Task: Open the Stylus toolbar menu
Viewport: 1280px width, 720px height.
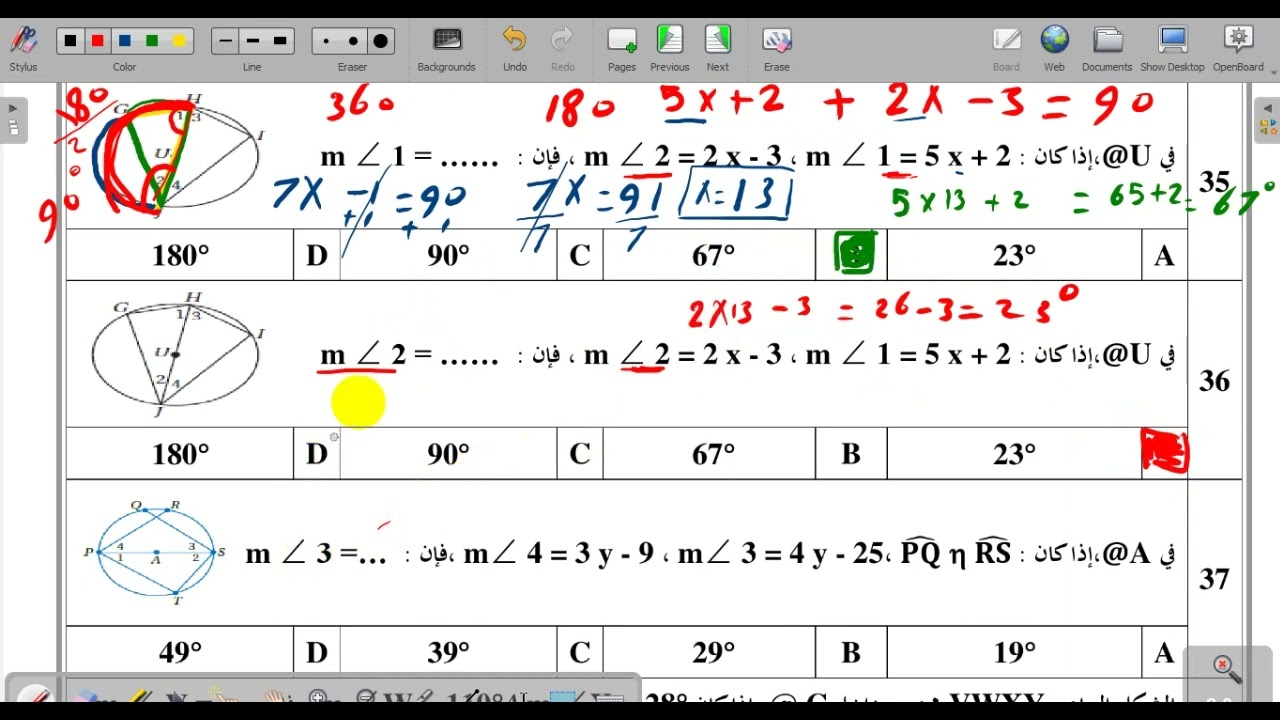Action: pyautogui.click(x=23, y=47)
